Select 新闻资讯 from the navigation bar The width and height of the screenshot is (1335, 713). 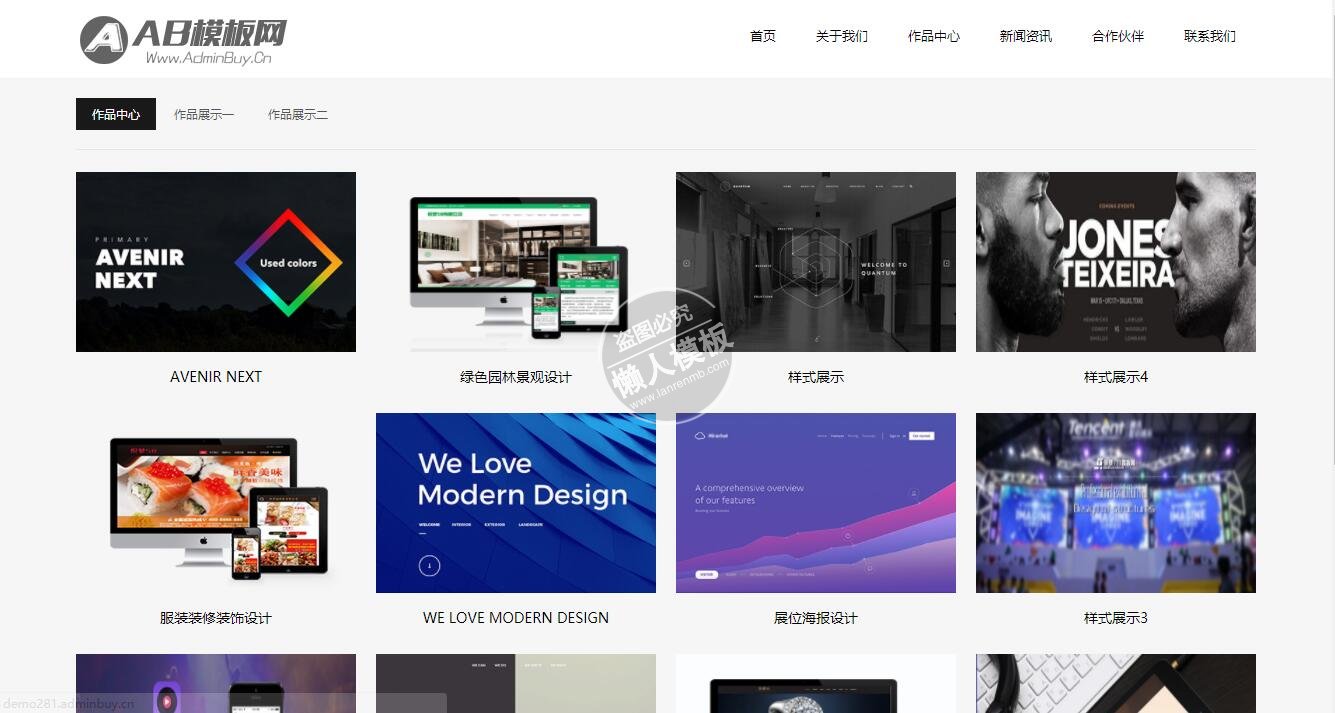click(1025, 36)
